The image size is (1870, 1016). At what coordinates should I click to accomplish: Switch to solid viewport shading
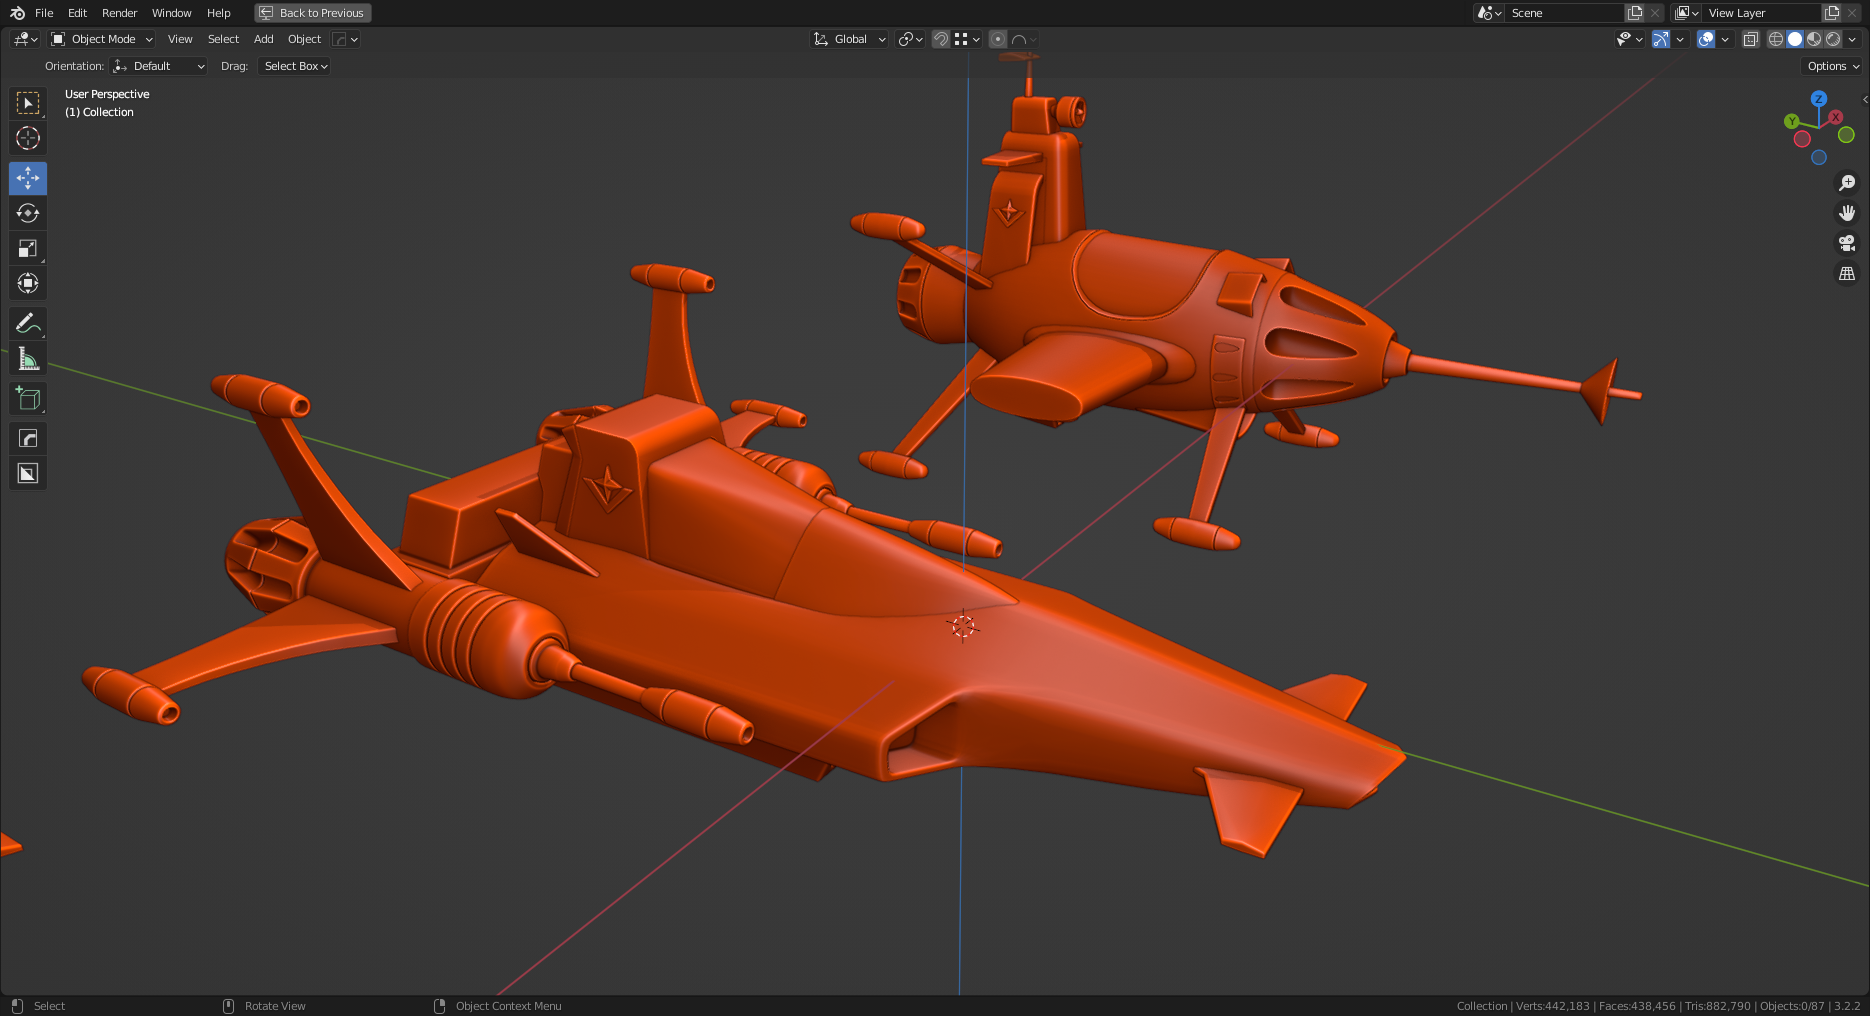tap(1795, 39)
